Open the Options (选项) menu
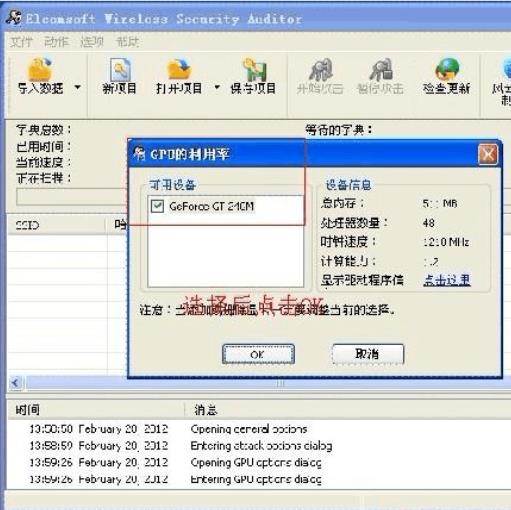The image size is (511, 510). (x=92, y=42)
